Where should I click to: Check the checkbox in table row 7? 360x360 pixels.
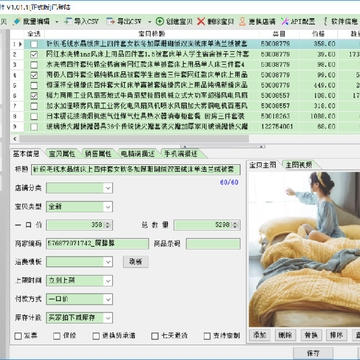tap(34, 106)
